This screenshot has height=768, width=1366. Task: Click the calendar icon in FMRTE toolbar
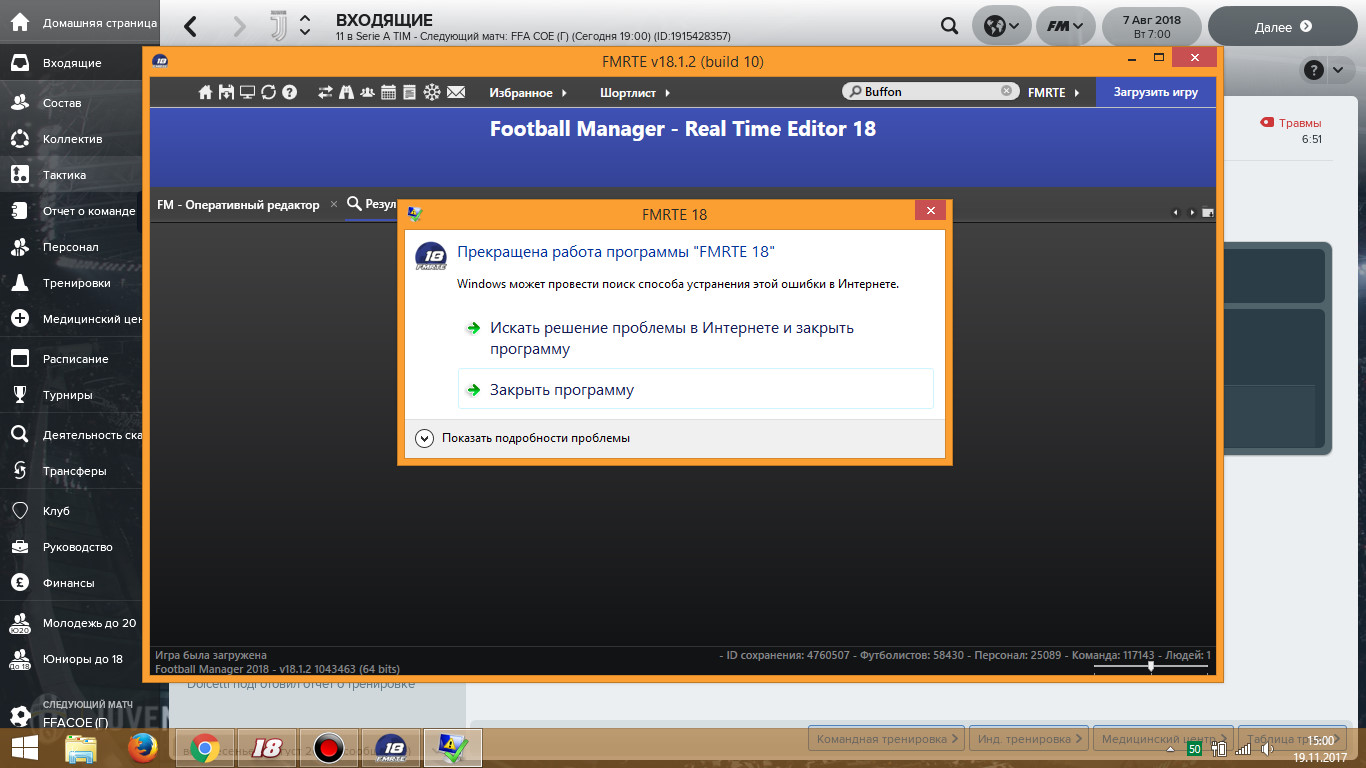388,92
